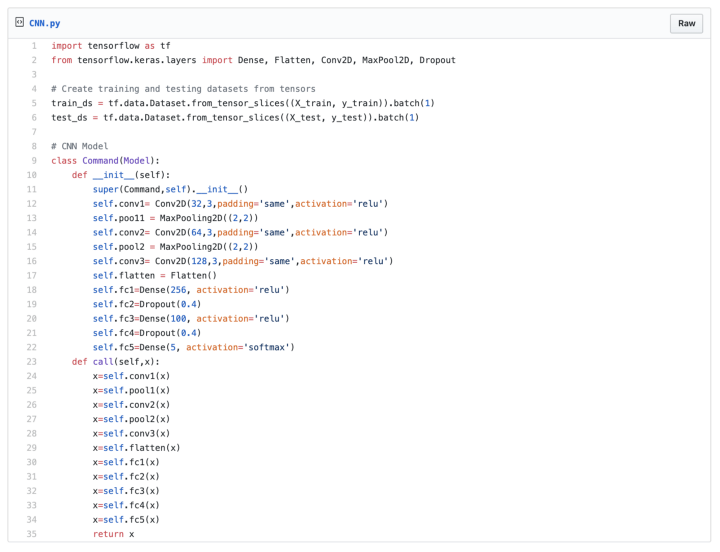The width and height of the screenshot is (720, 552).
Task: Click the test_ds assignment line
Action: (x=235, y=118)
